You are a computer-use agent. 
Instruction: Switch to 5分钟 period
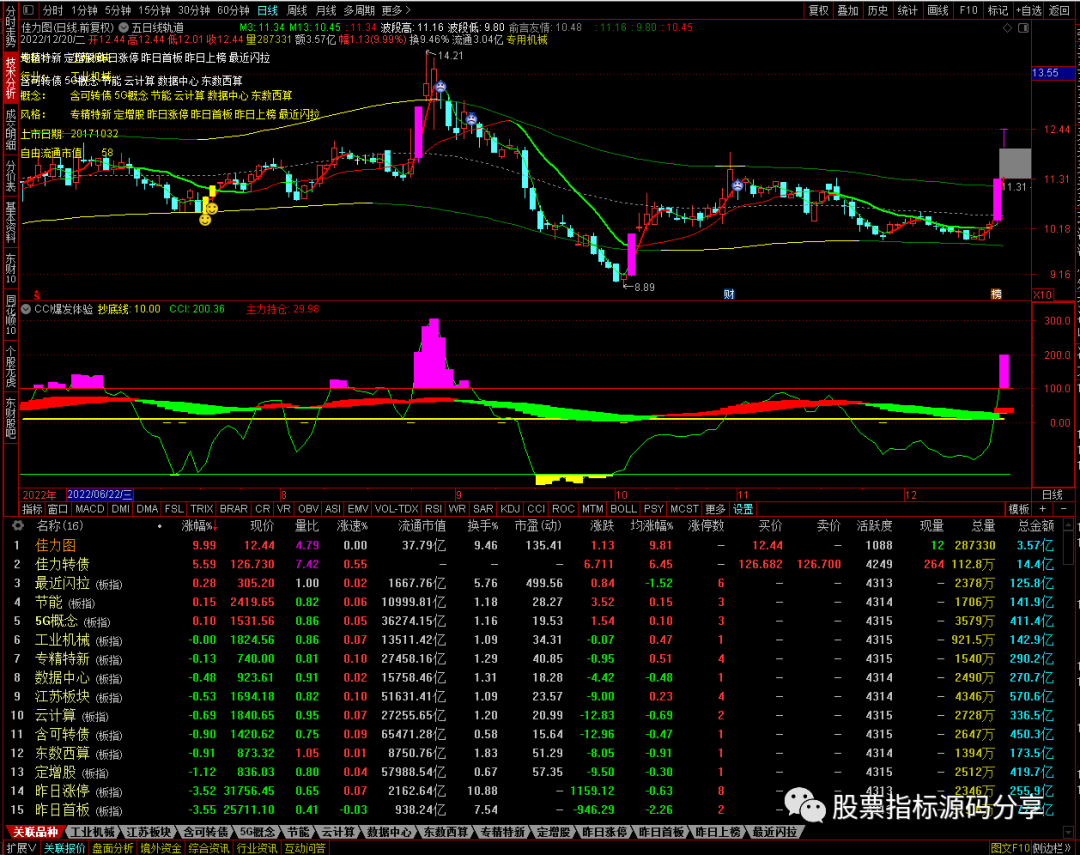(x=118, y=10)
